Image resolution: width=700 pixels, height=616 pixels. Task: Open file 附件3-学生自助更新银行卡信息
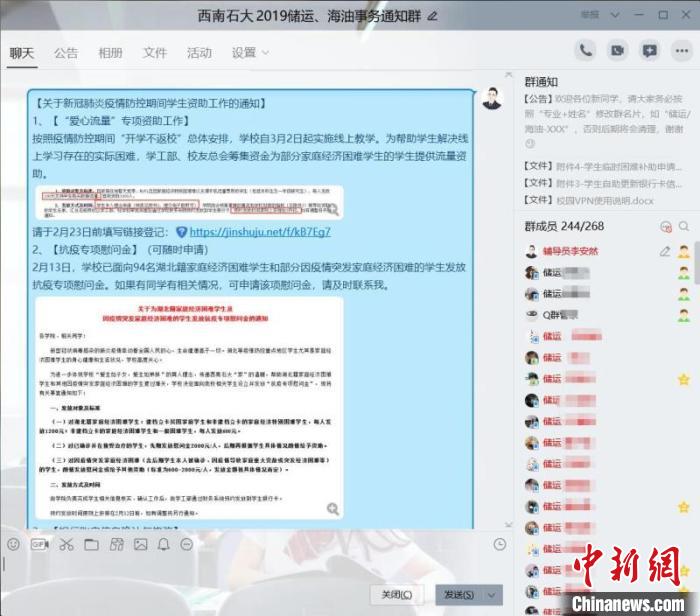(603, 183)
